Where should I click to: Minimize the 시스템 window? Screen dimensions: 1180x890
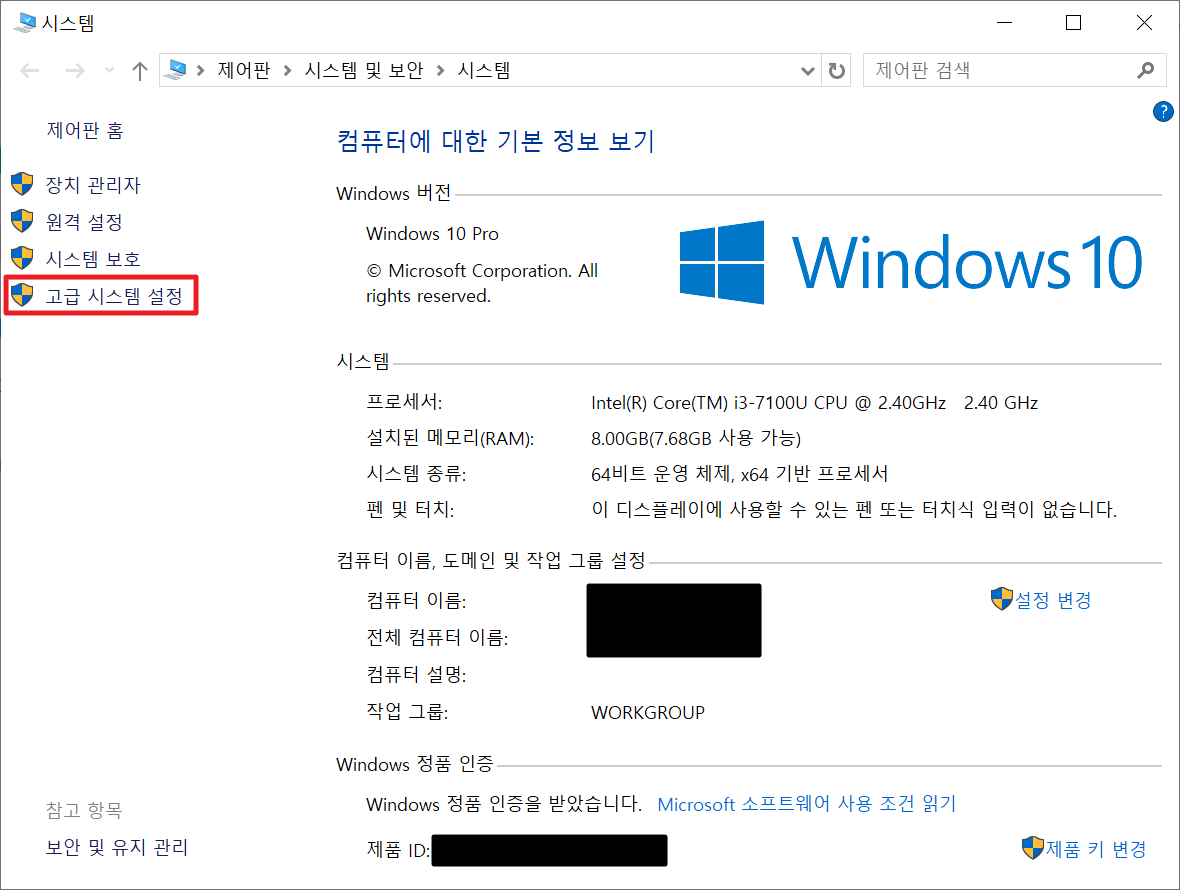(1004, 23)
